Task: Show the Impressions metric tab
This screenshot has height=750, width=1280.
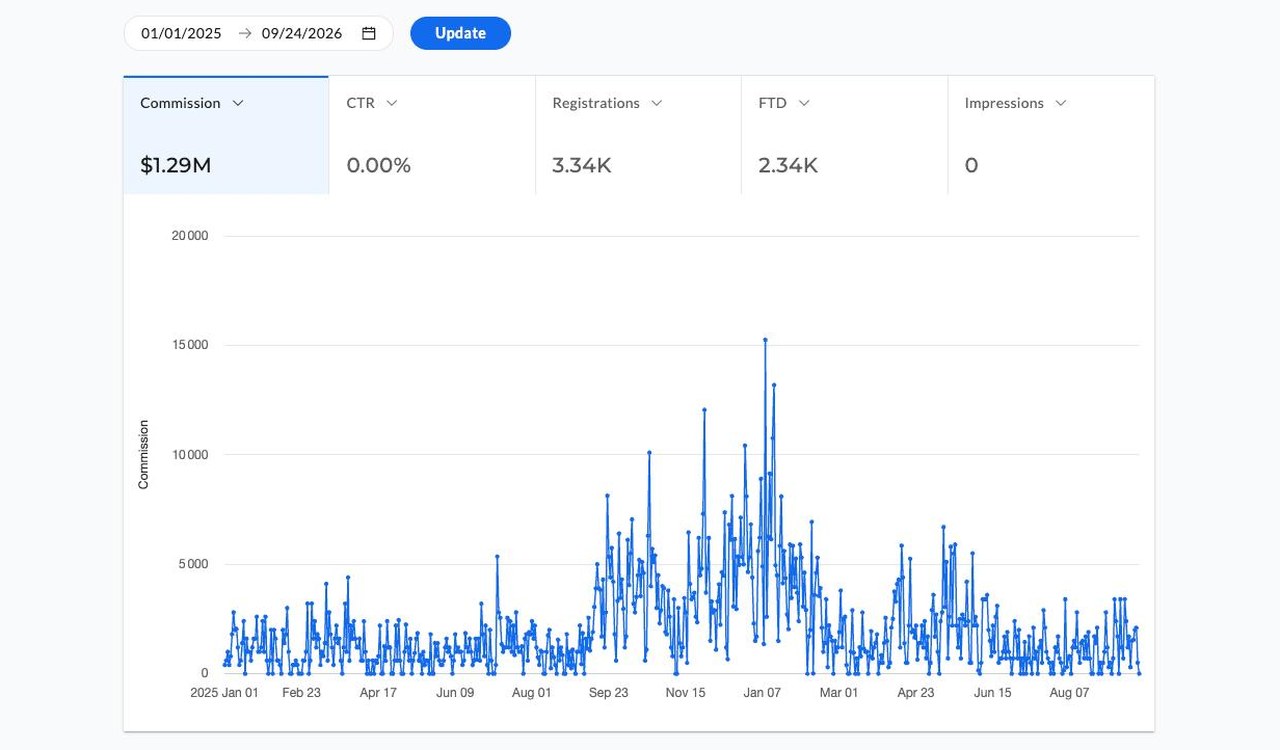Action: pyautogui.click(x=1051, y=135)
